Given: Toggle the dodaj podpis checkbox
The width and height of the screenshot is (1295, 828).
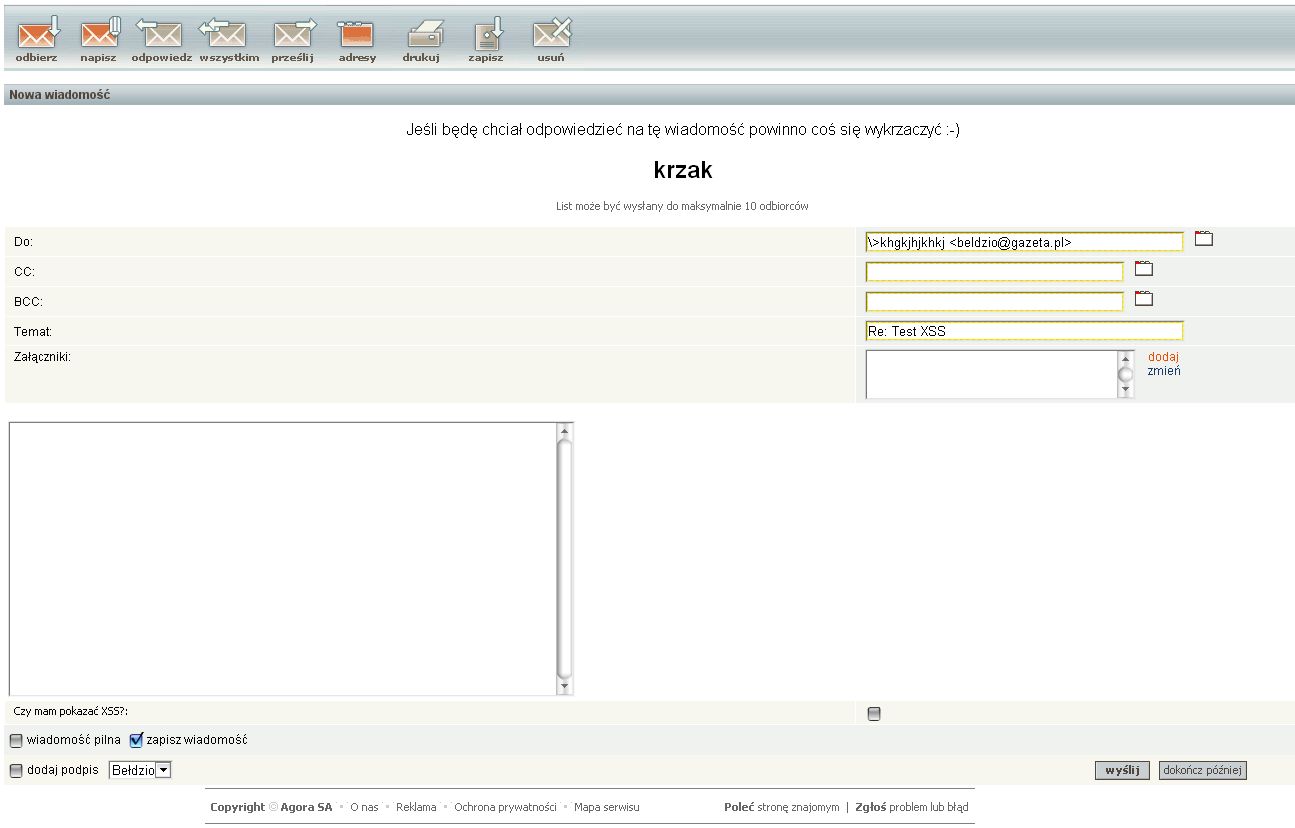Looking at the screenshot, I should pyautogui.click(x=16, y=771).
